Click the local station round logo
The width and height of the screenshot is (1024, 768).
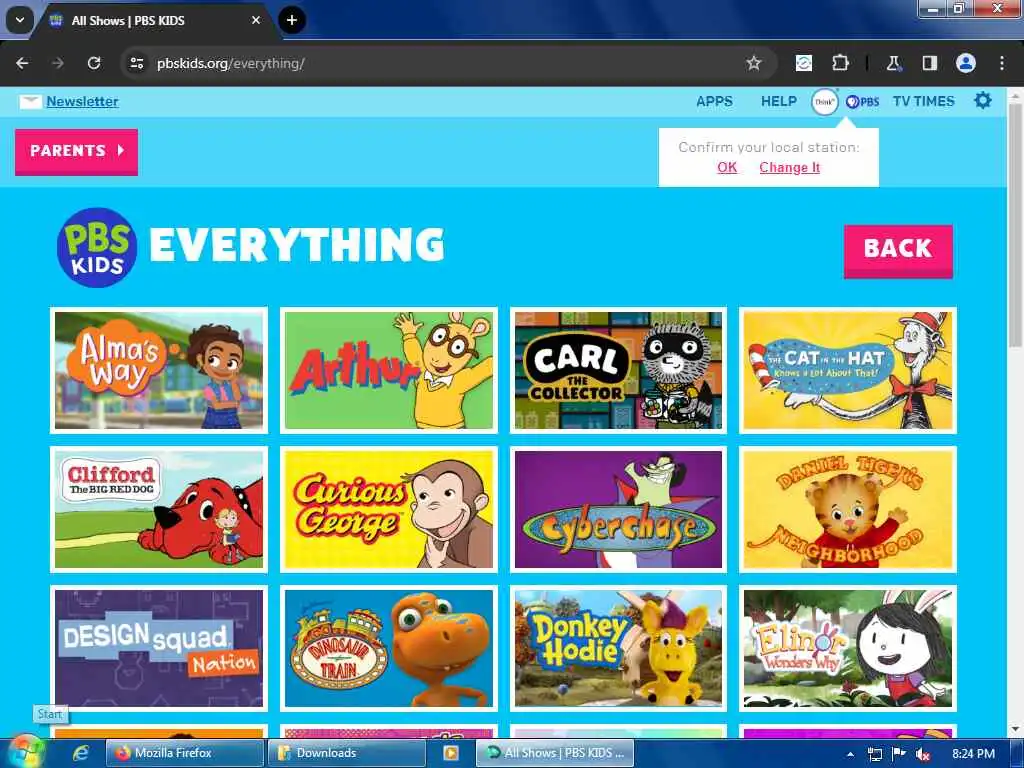point(824,102)
